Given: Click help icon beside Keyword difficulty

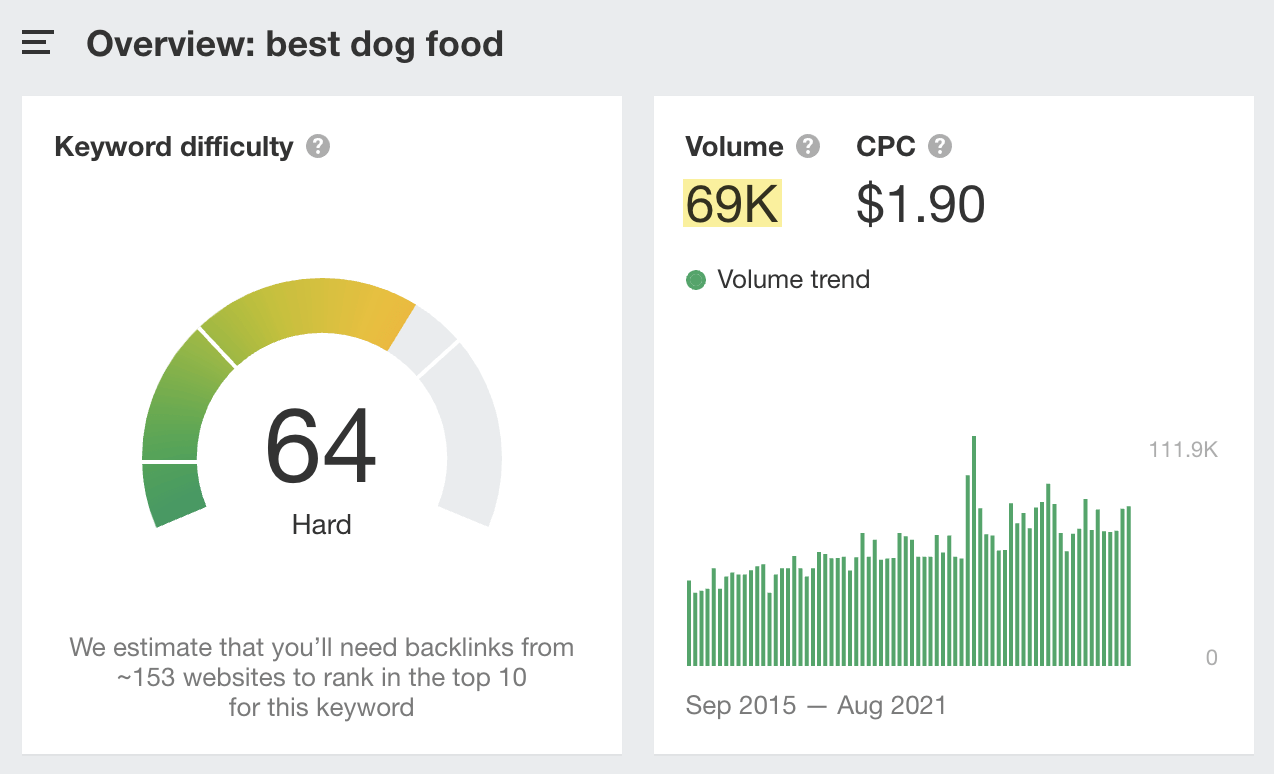Looking at the screenshot, I should (318, 147).
